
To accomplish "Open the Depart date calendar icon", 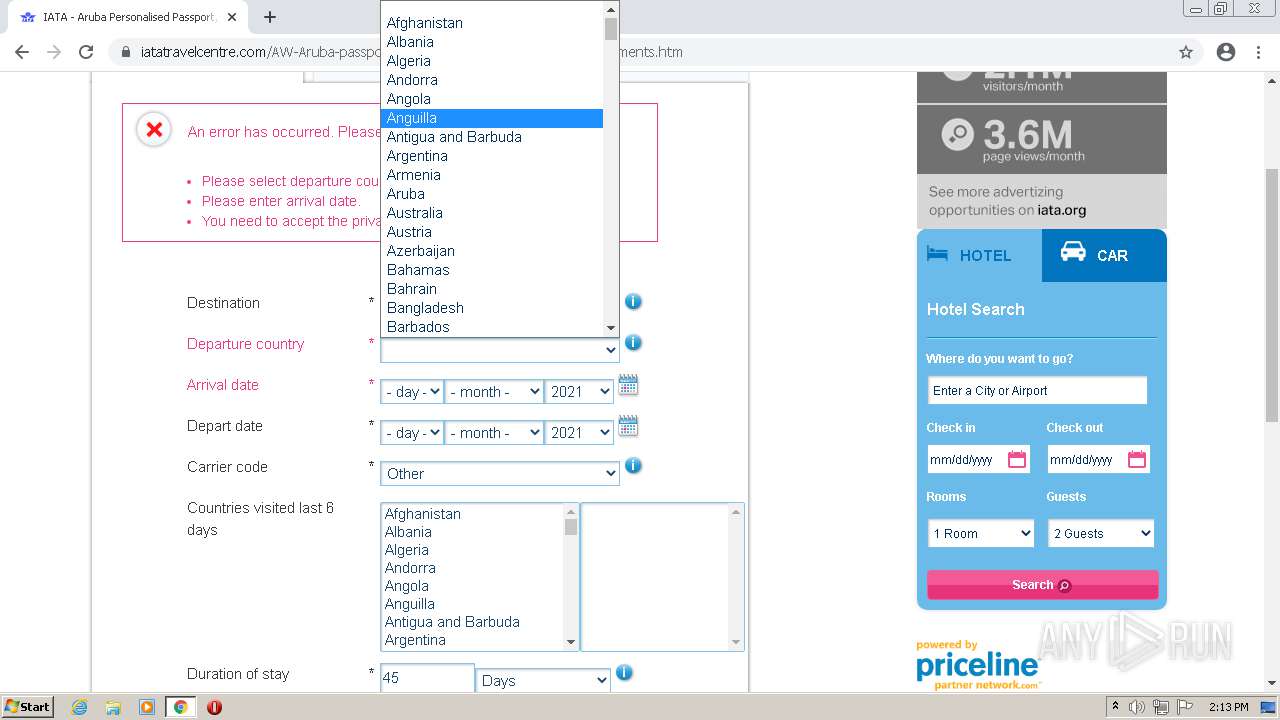I will coord(628,426).
